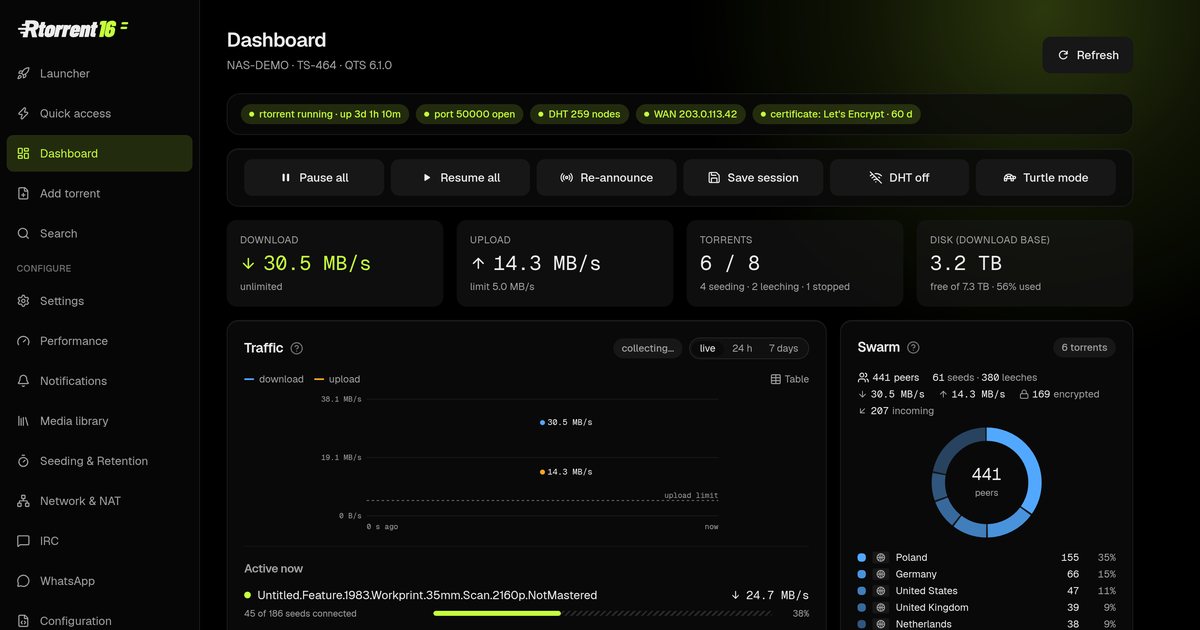Click the 'WAN 203.0.113.42' status chip
Screen dimensions: 1200x630
(690, 114)
